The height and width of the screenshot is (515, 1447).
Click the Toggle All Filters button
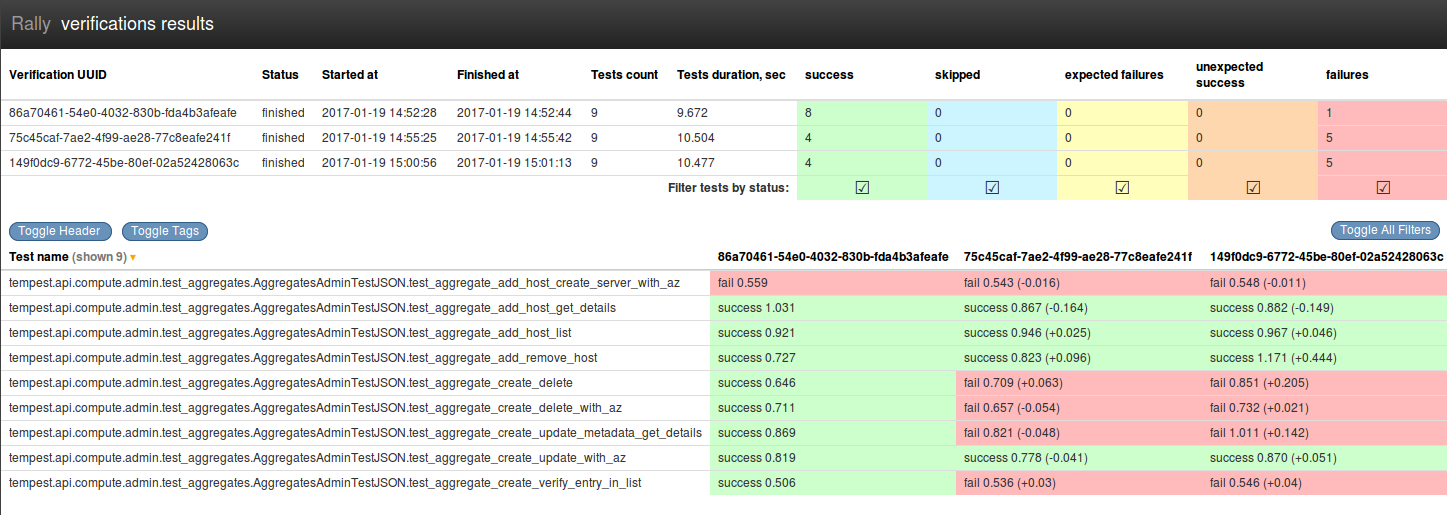pos(1385,230)
